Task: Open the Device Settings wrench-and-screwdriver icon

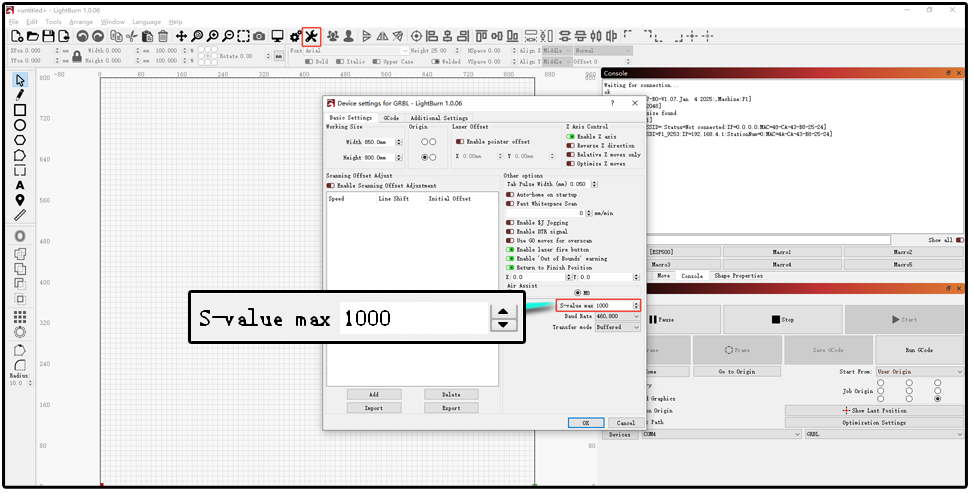Action: click(x=311, y=37)
